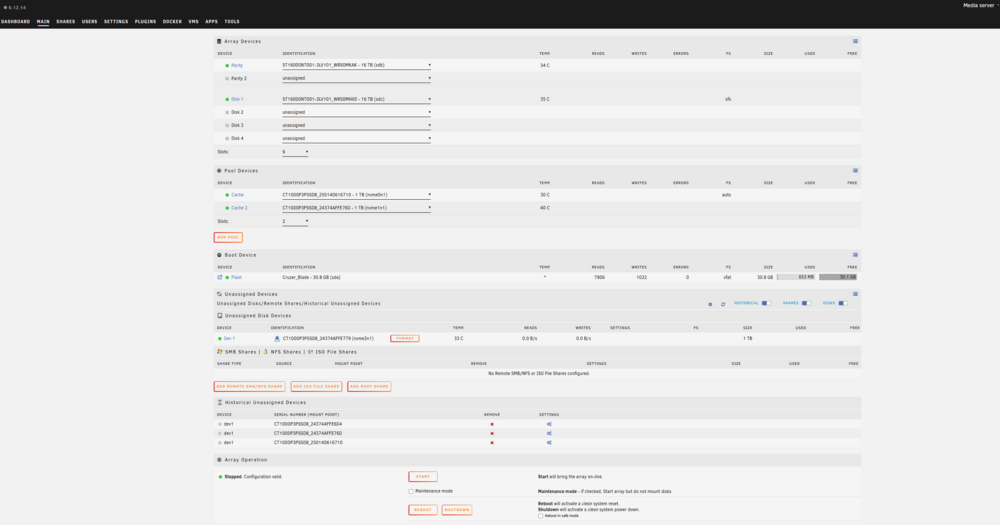Viewport: 1000px width, 525px height.
Task: Click Disk 1 green status indicator
Action: tap(227, 100)
